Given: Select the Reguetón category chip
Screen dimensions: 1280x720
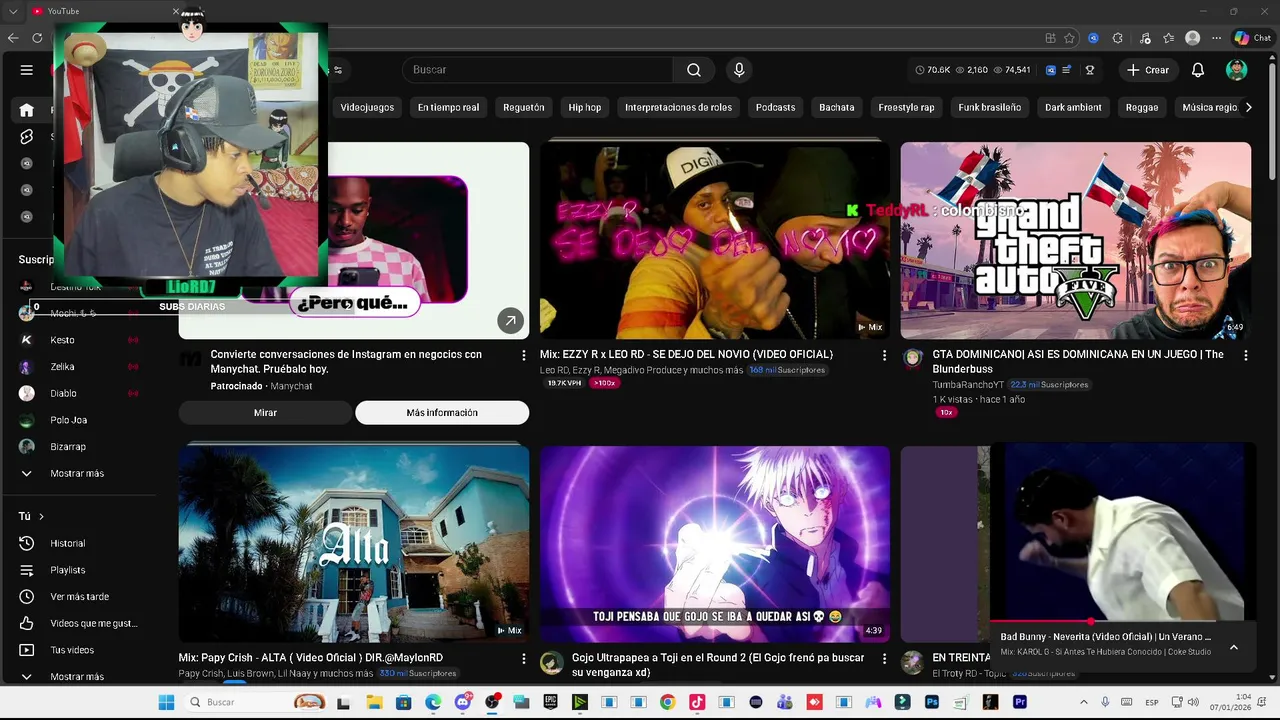Looking at the screenshot, I should click(x=524, y=107).
